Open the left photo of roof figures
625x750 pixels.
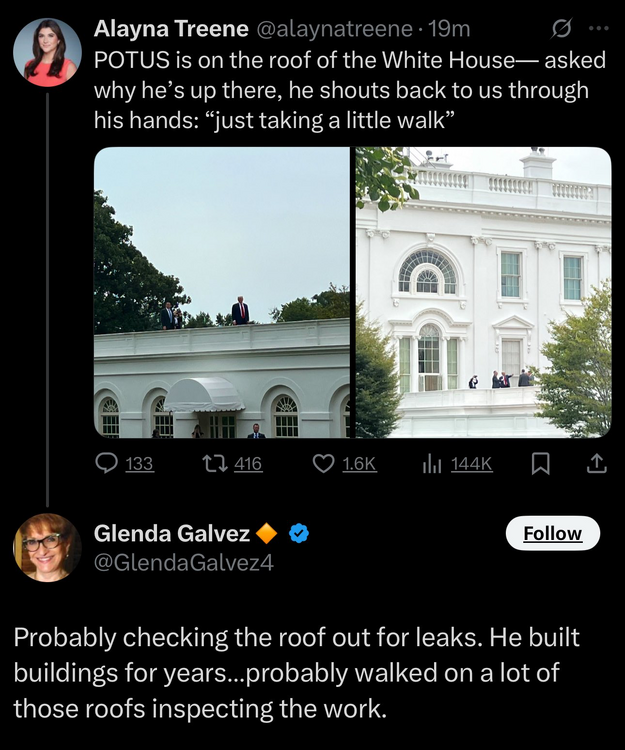click(222, 292)
